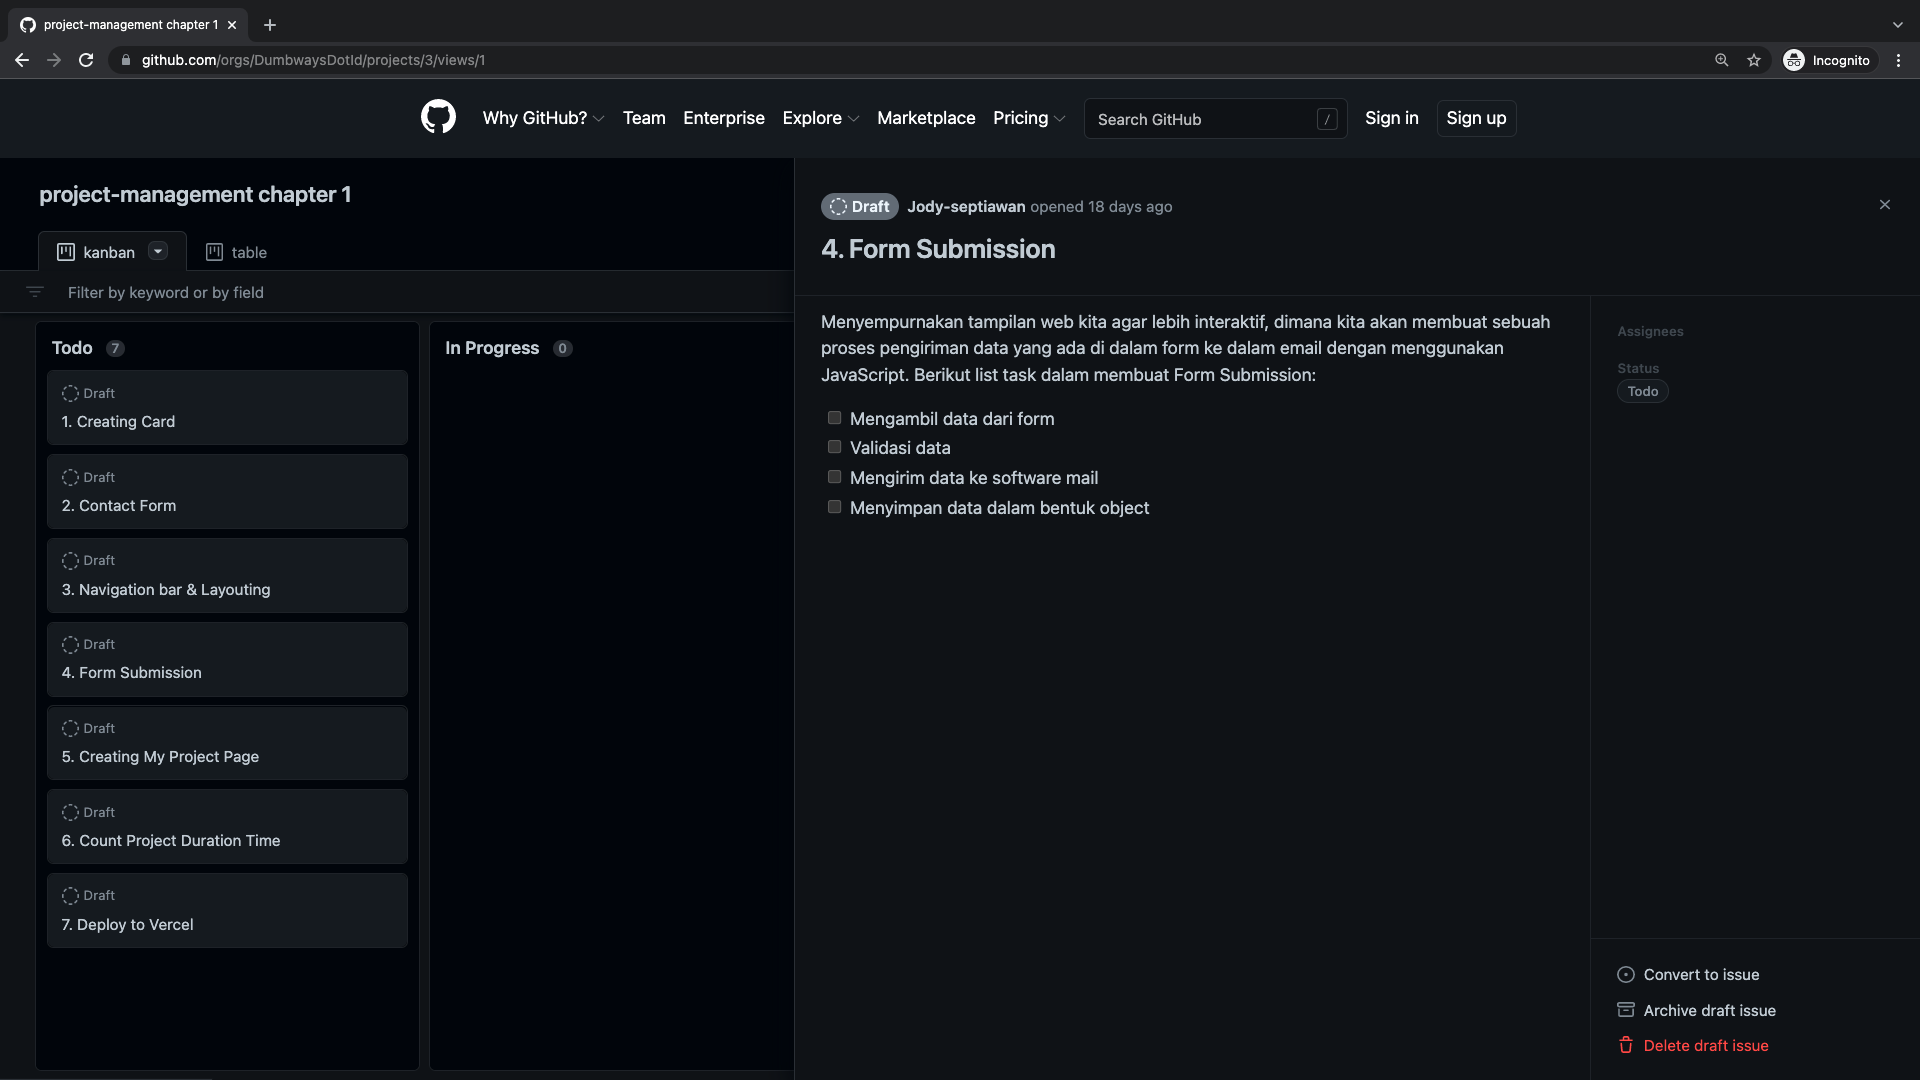Click the slash shortcut key icon in search
The height and width of the screenshot is (1080, 1920).
[x=1327, y=119]
